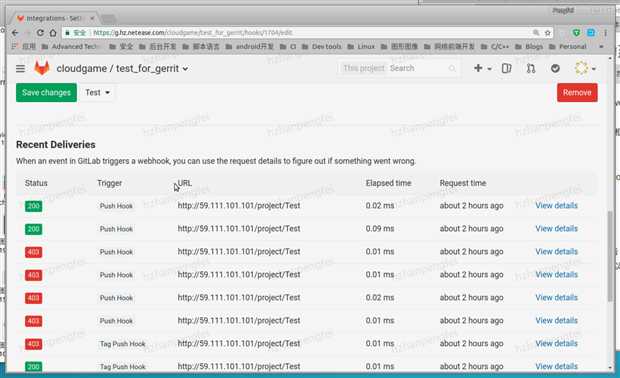
Task: Go to GitLab home via fox logo
Action: pyautogui.click(x=42, y=68)
